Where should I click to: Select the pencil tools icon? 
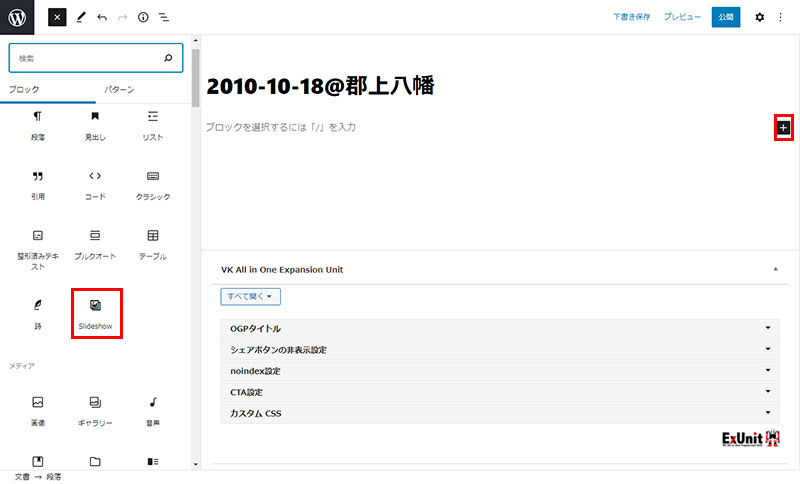pos(81,17)
